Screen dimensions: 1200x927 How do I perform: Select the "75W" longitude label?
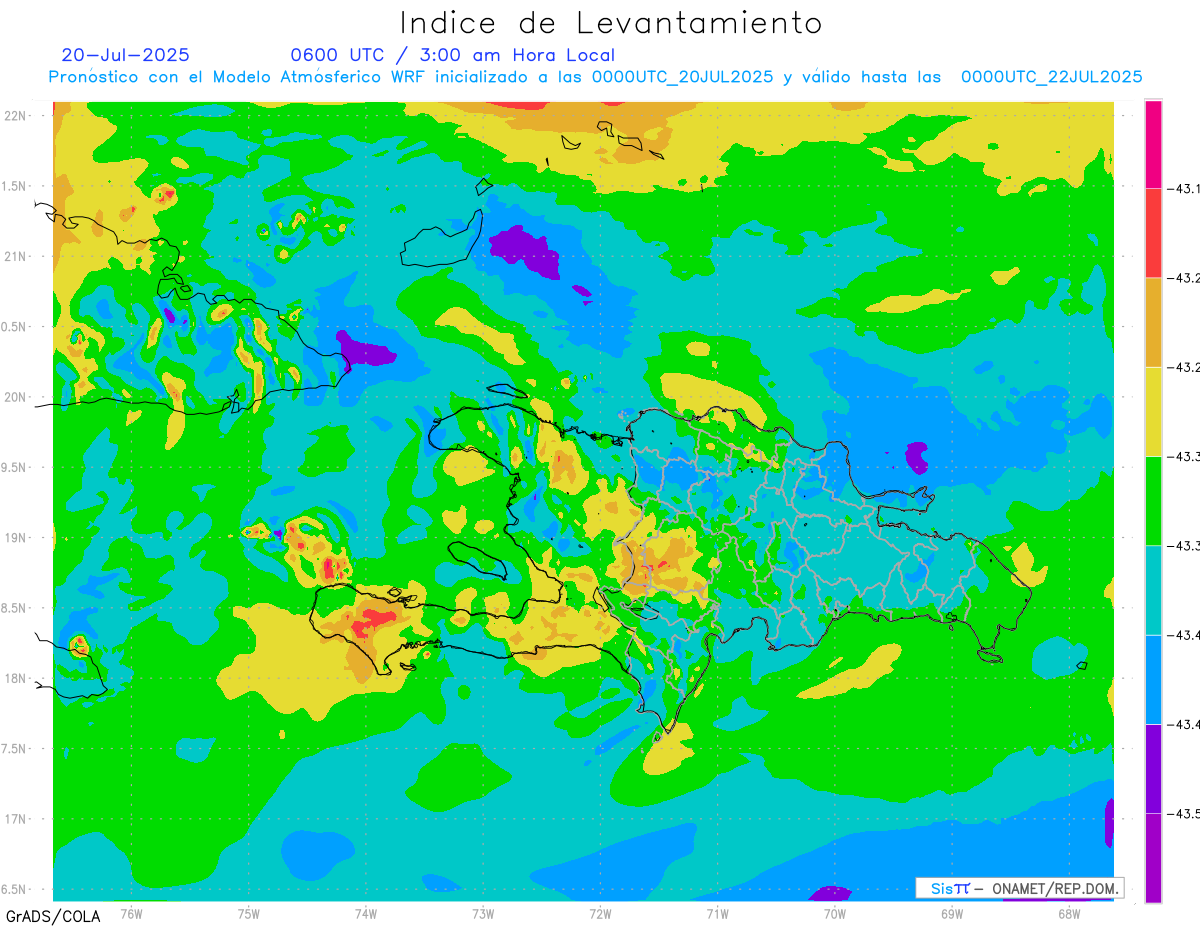tap(249, 912)
